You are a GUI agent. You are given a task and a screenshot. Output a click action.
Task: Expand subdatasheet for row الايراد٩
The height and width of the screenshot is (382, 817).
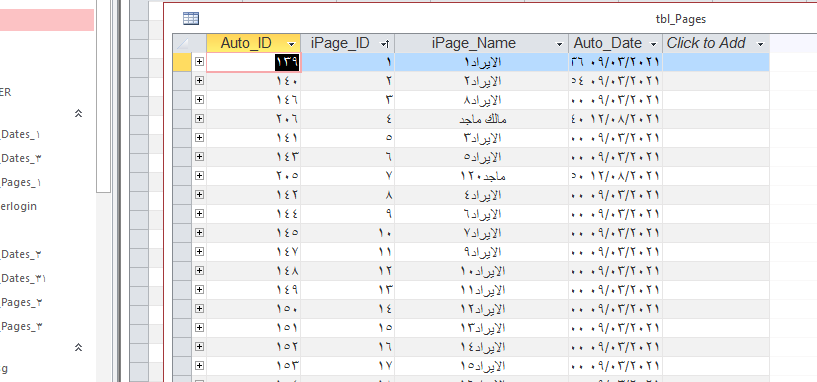(199, 252)
